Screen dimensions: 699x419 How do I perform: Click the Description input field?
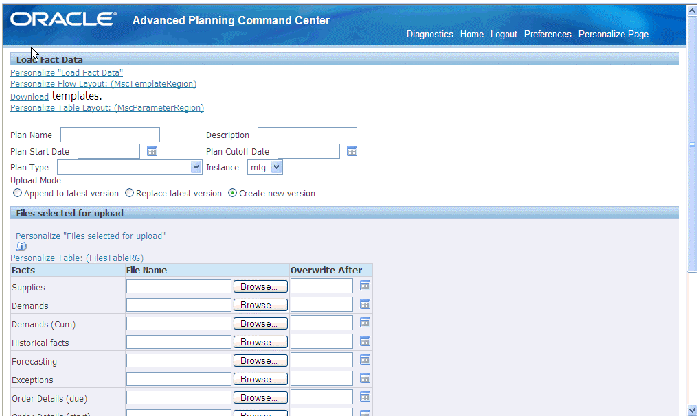tap(307, 135)
